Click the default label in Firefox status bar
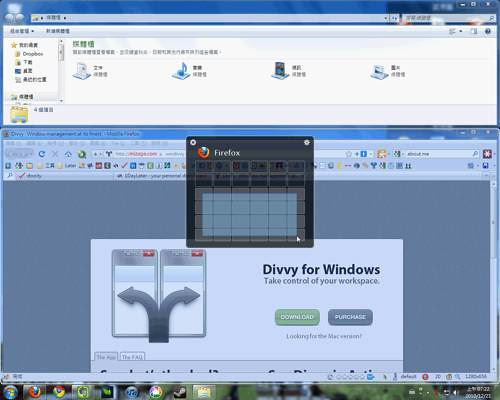The image size is (500, 400). [408, 377]
